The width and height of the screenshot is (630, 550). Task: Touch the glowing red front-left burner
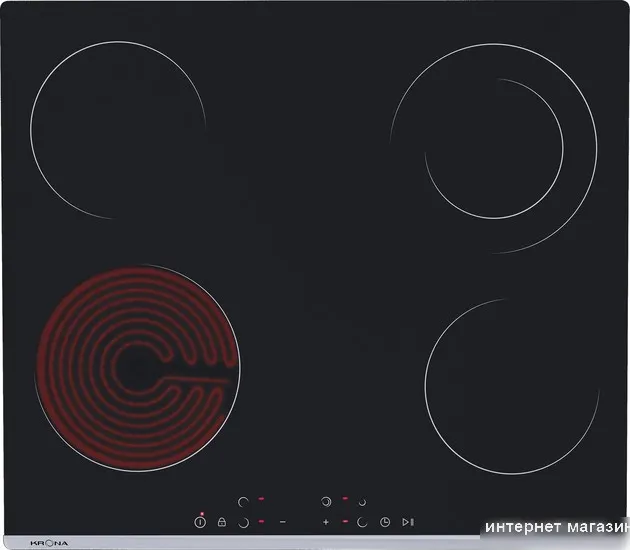[x=138, y=368]
